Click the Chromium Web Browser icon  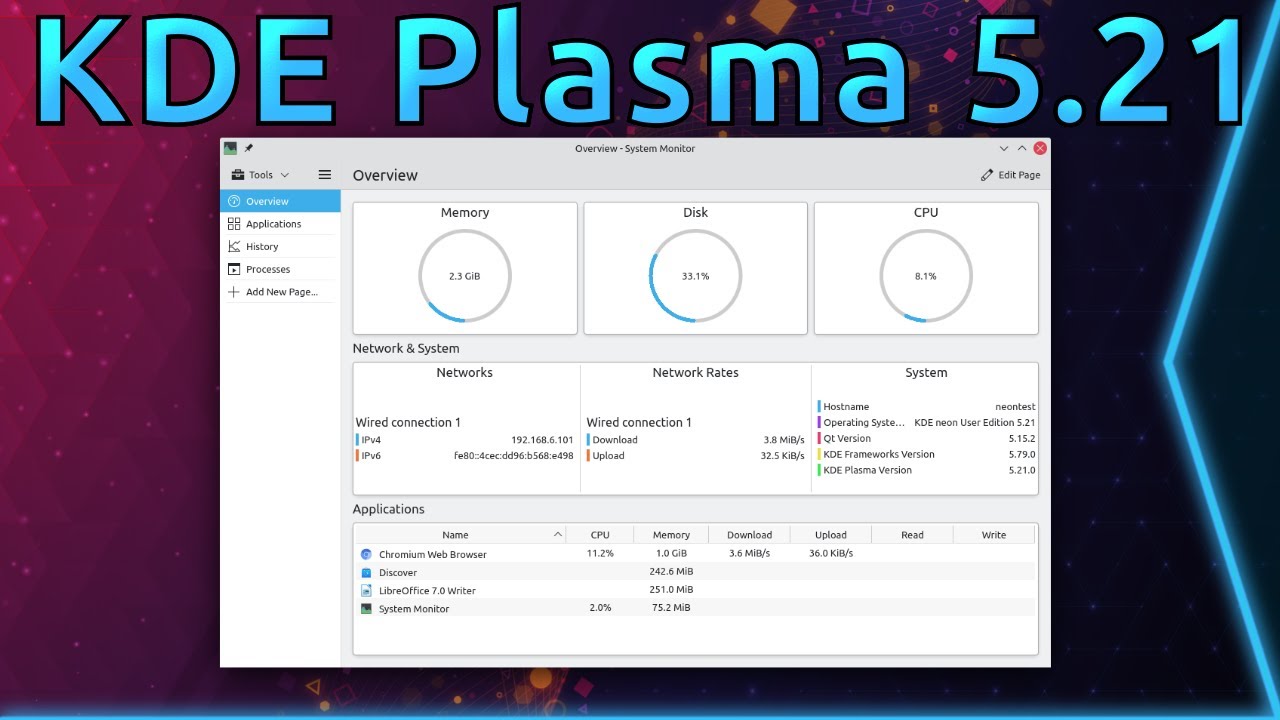pos(366,554)
